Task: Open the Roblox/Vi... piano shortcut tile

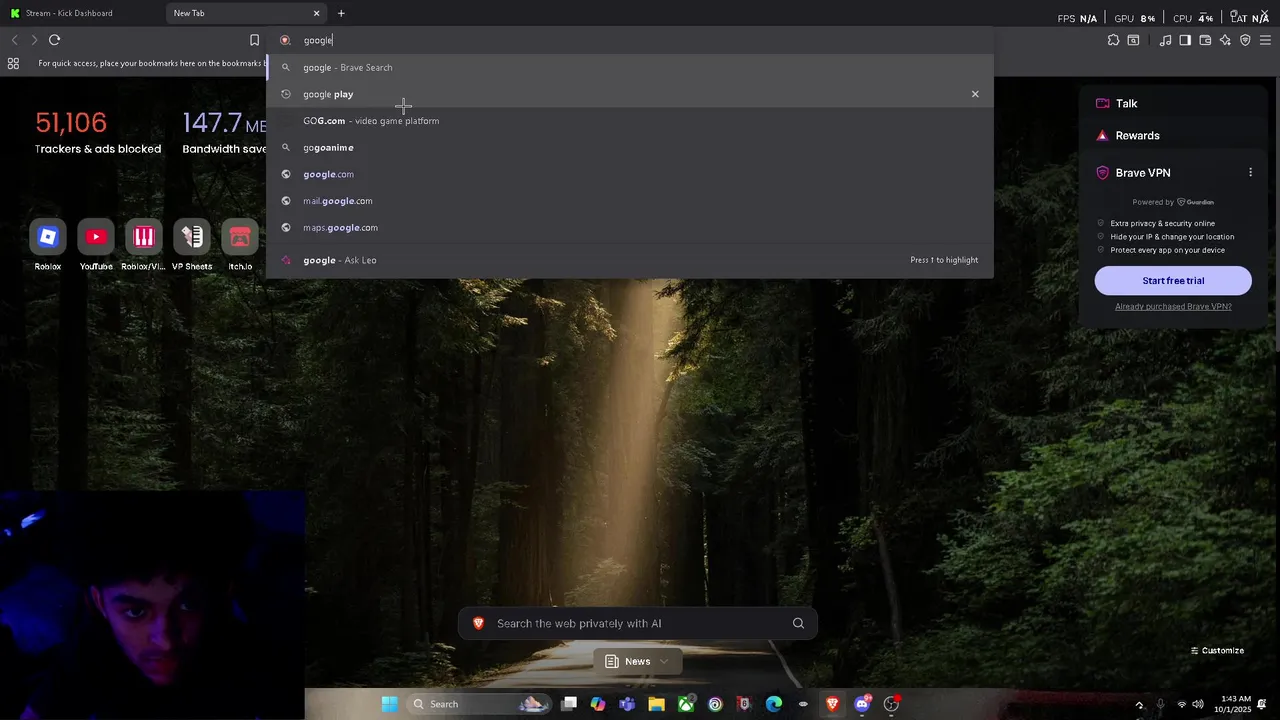Action: pos(144,245)
